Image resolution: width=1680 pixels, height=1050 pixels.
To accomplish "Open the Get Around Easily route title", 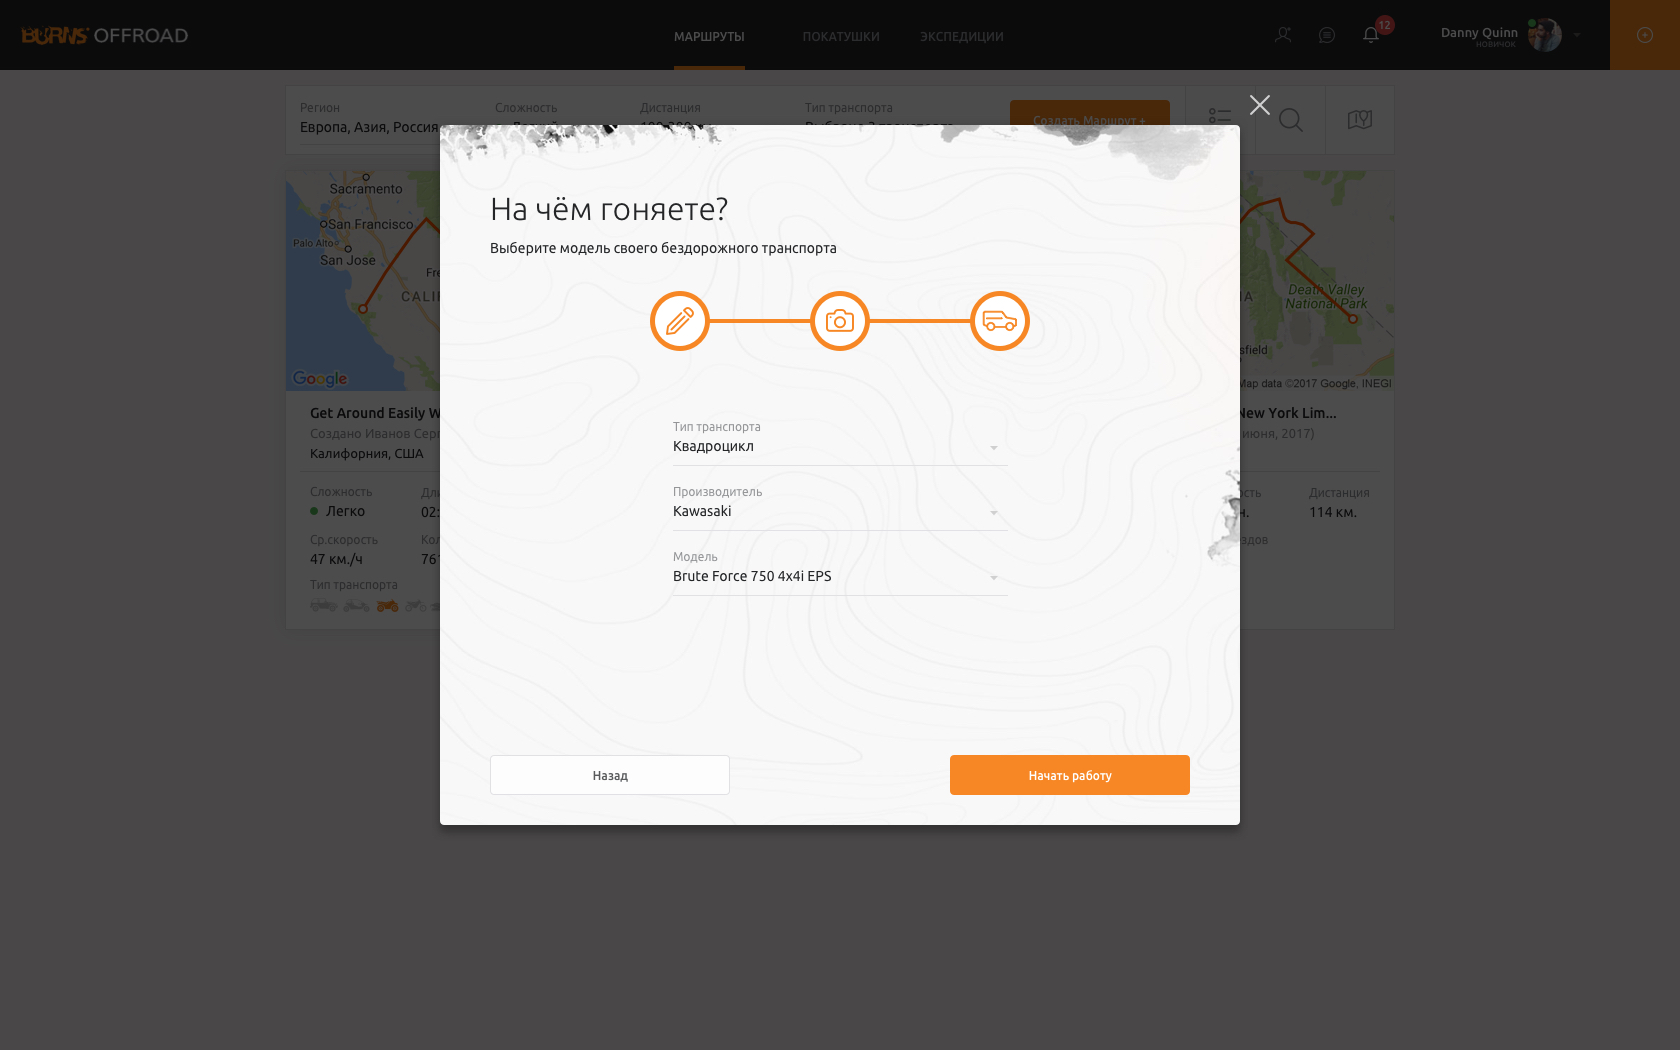I will (x=375, y=413).
